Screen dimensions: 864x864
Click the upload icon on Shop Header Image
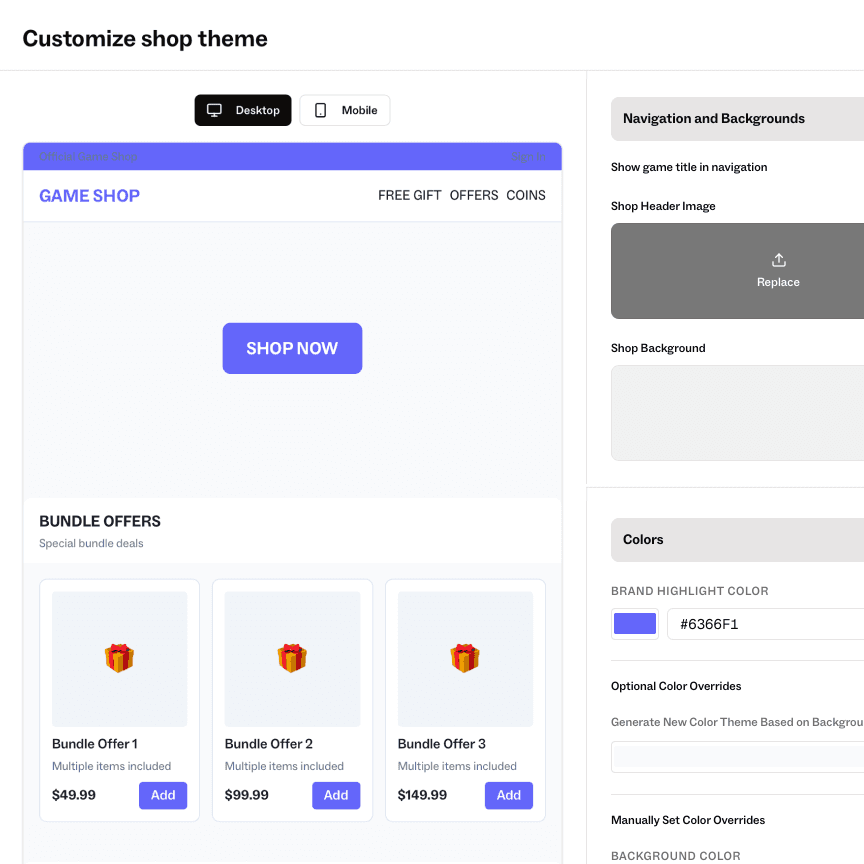[x=778, y=259]
